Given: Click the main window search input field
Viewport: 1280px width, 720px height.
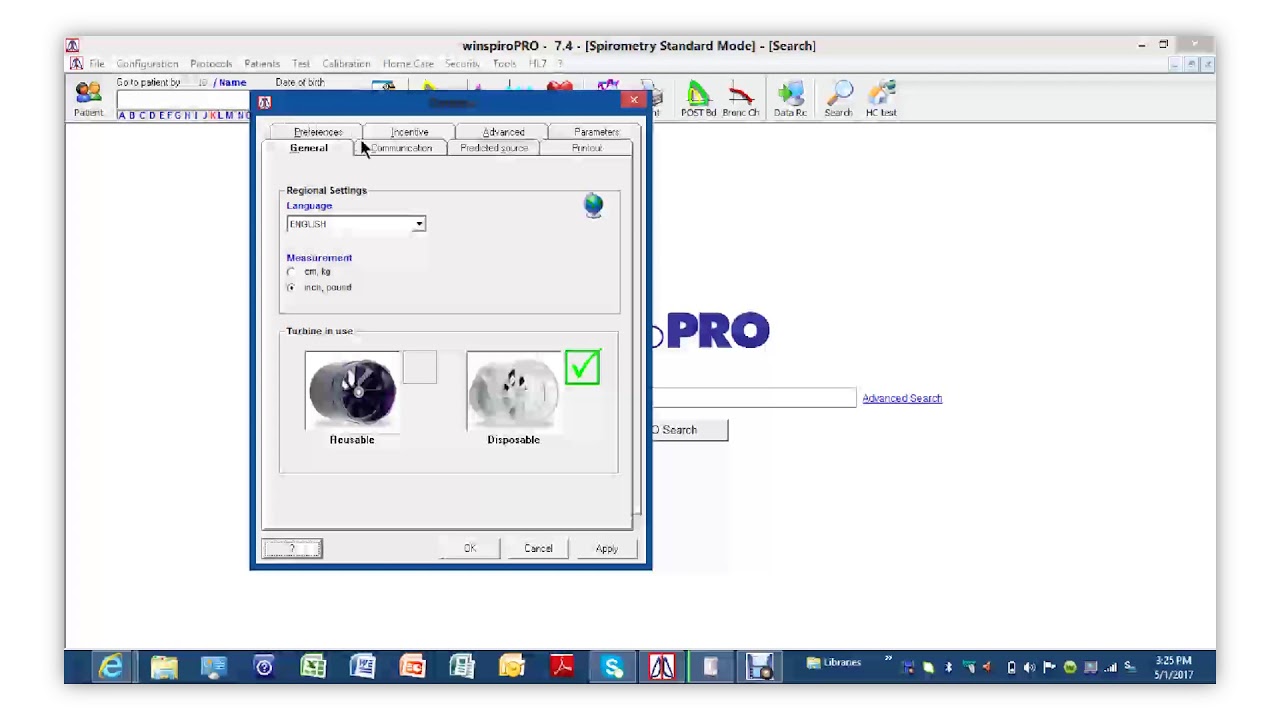Looking at the screenshot, I should click(754, 398).
